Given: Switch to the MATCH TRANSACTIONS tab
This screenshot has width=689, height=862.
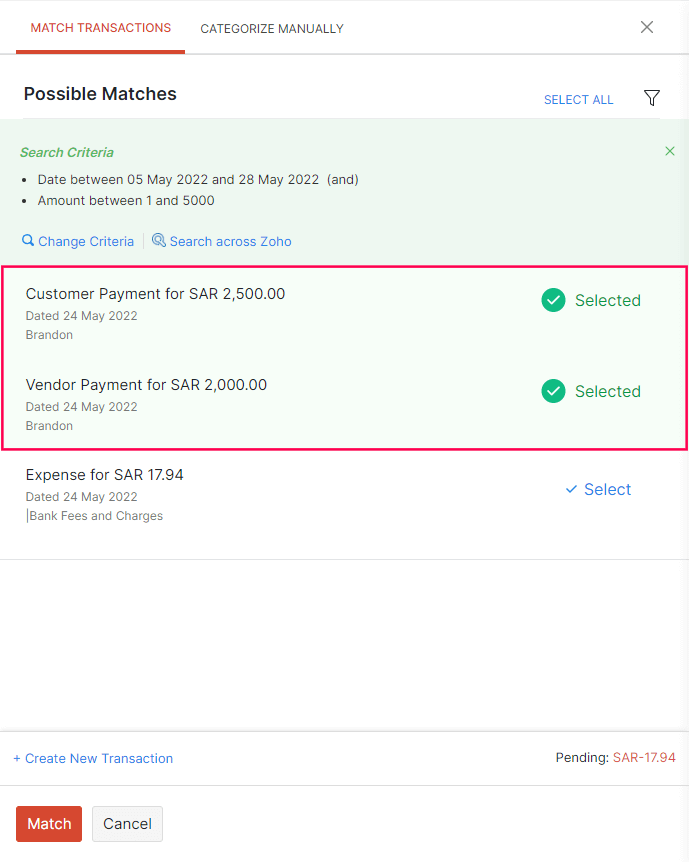Looking at the screenshot, I should click(x=100, y=28).
